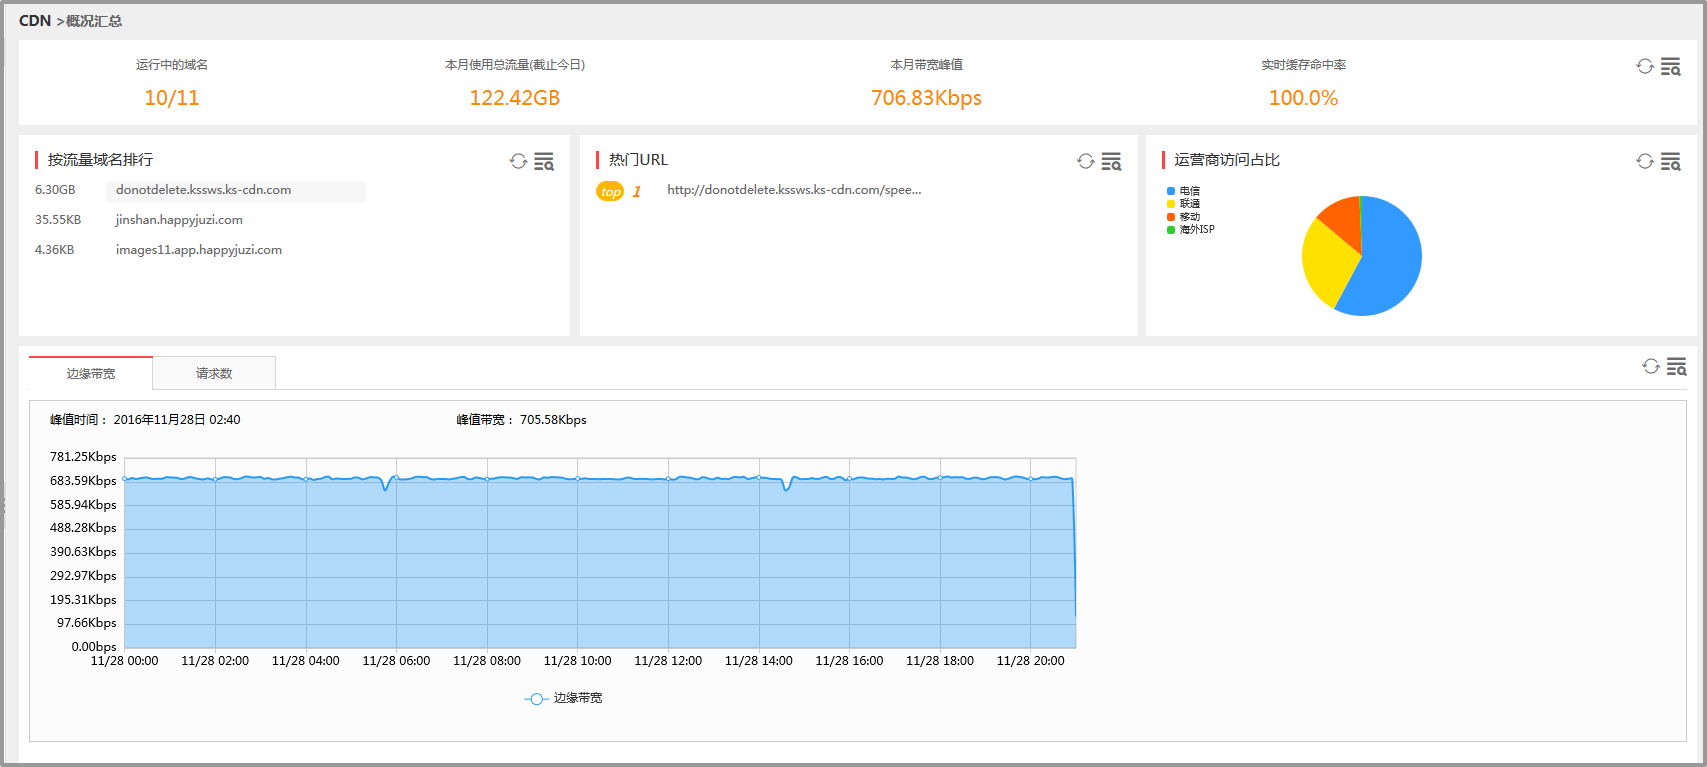This screenshot has height=767, width=1707.
Task: Open details for 按流量域名排行 panel
Action: (x=544, y=161)
